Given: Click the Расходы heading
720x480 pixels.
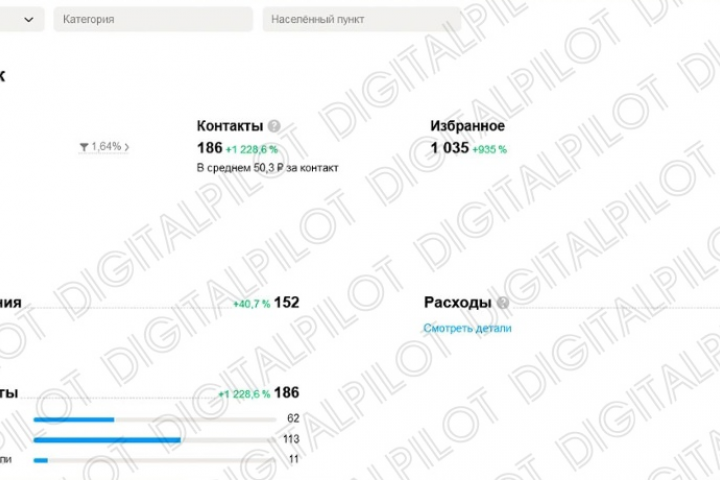Looking at the screenshot, I should 457,302.
